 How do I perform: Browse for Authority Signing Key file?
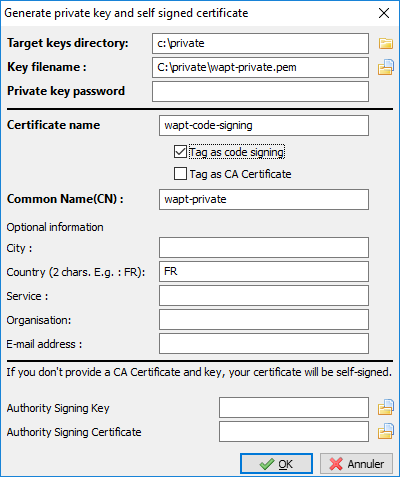coord(386,407)
